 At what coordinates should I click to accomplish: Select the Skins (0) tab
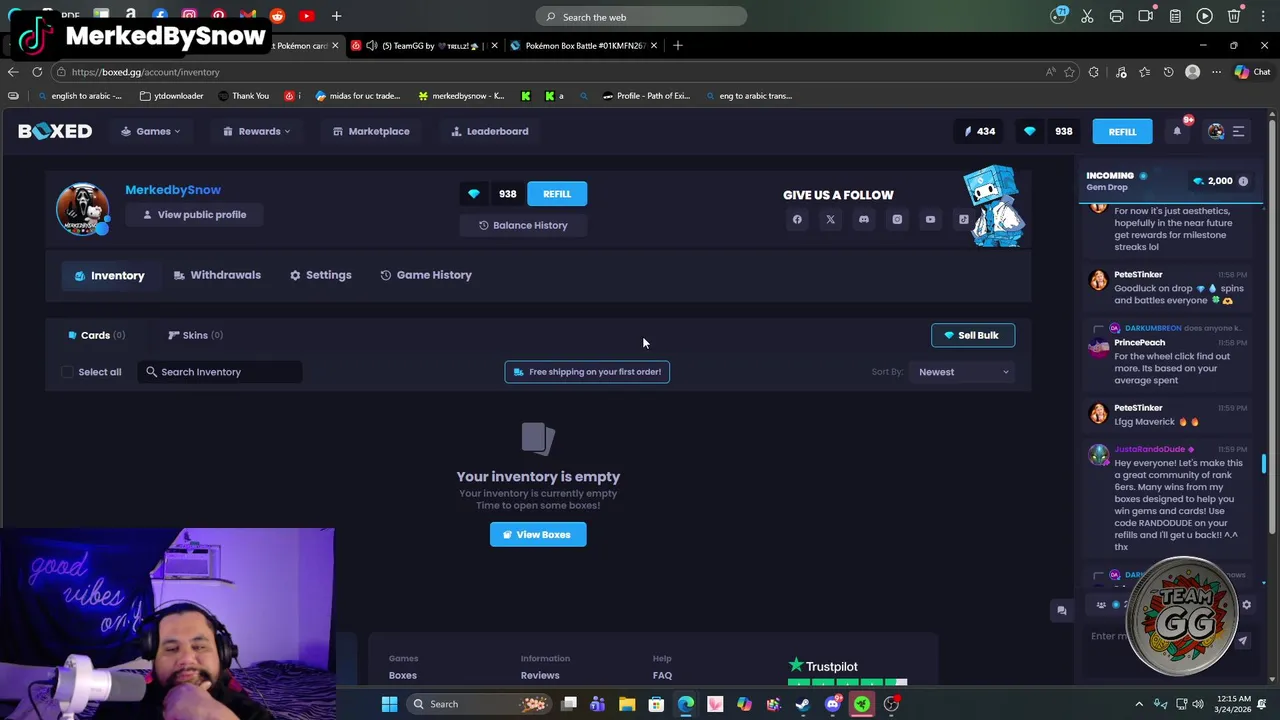pos(195,335)
